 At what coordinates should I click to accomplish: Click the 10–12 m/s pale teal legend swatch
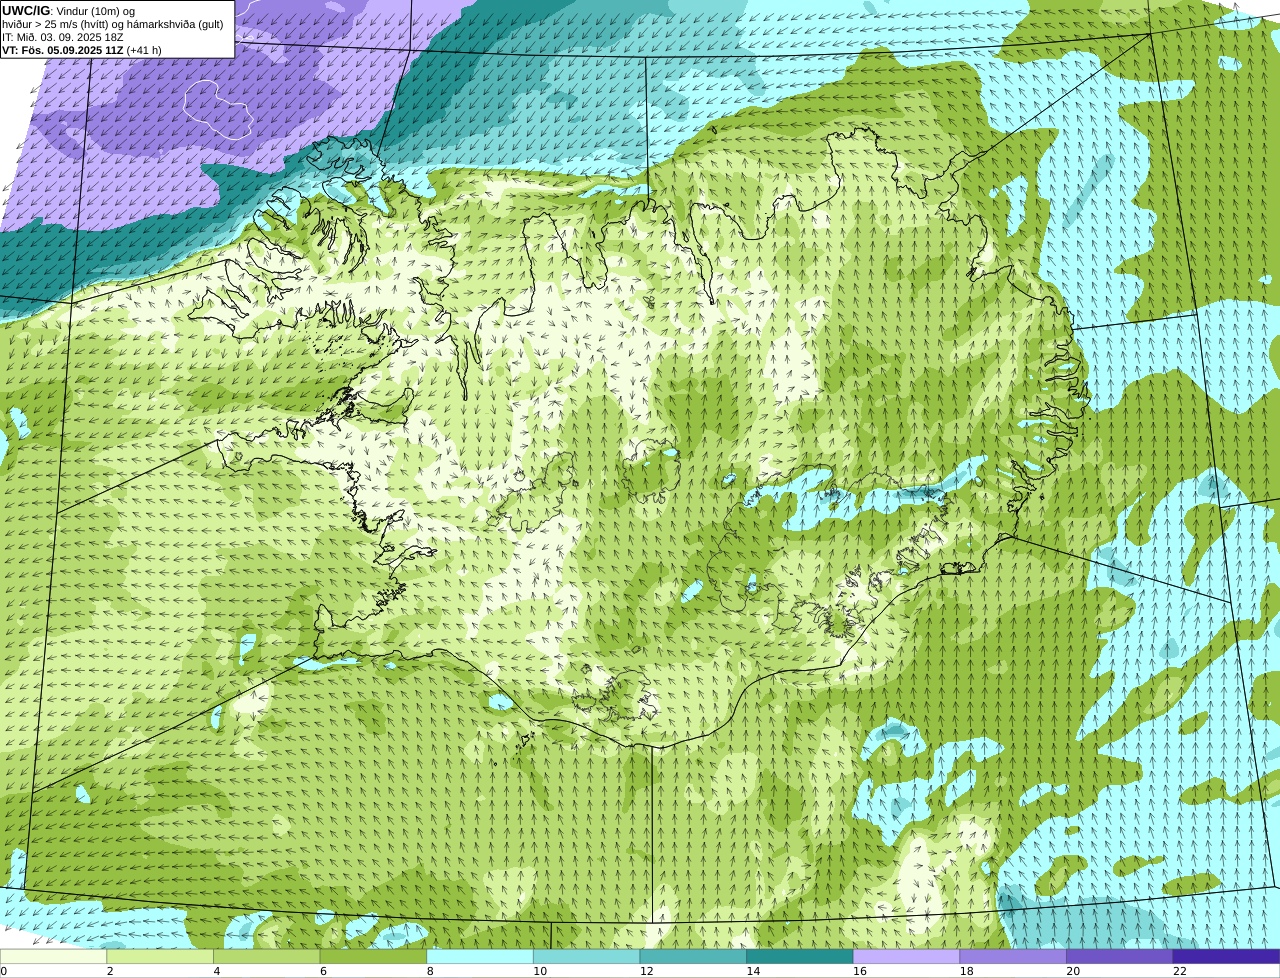click(x=587, y=957)
